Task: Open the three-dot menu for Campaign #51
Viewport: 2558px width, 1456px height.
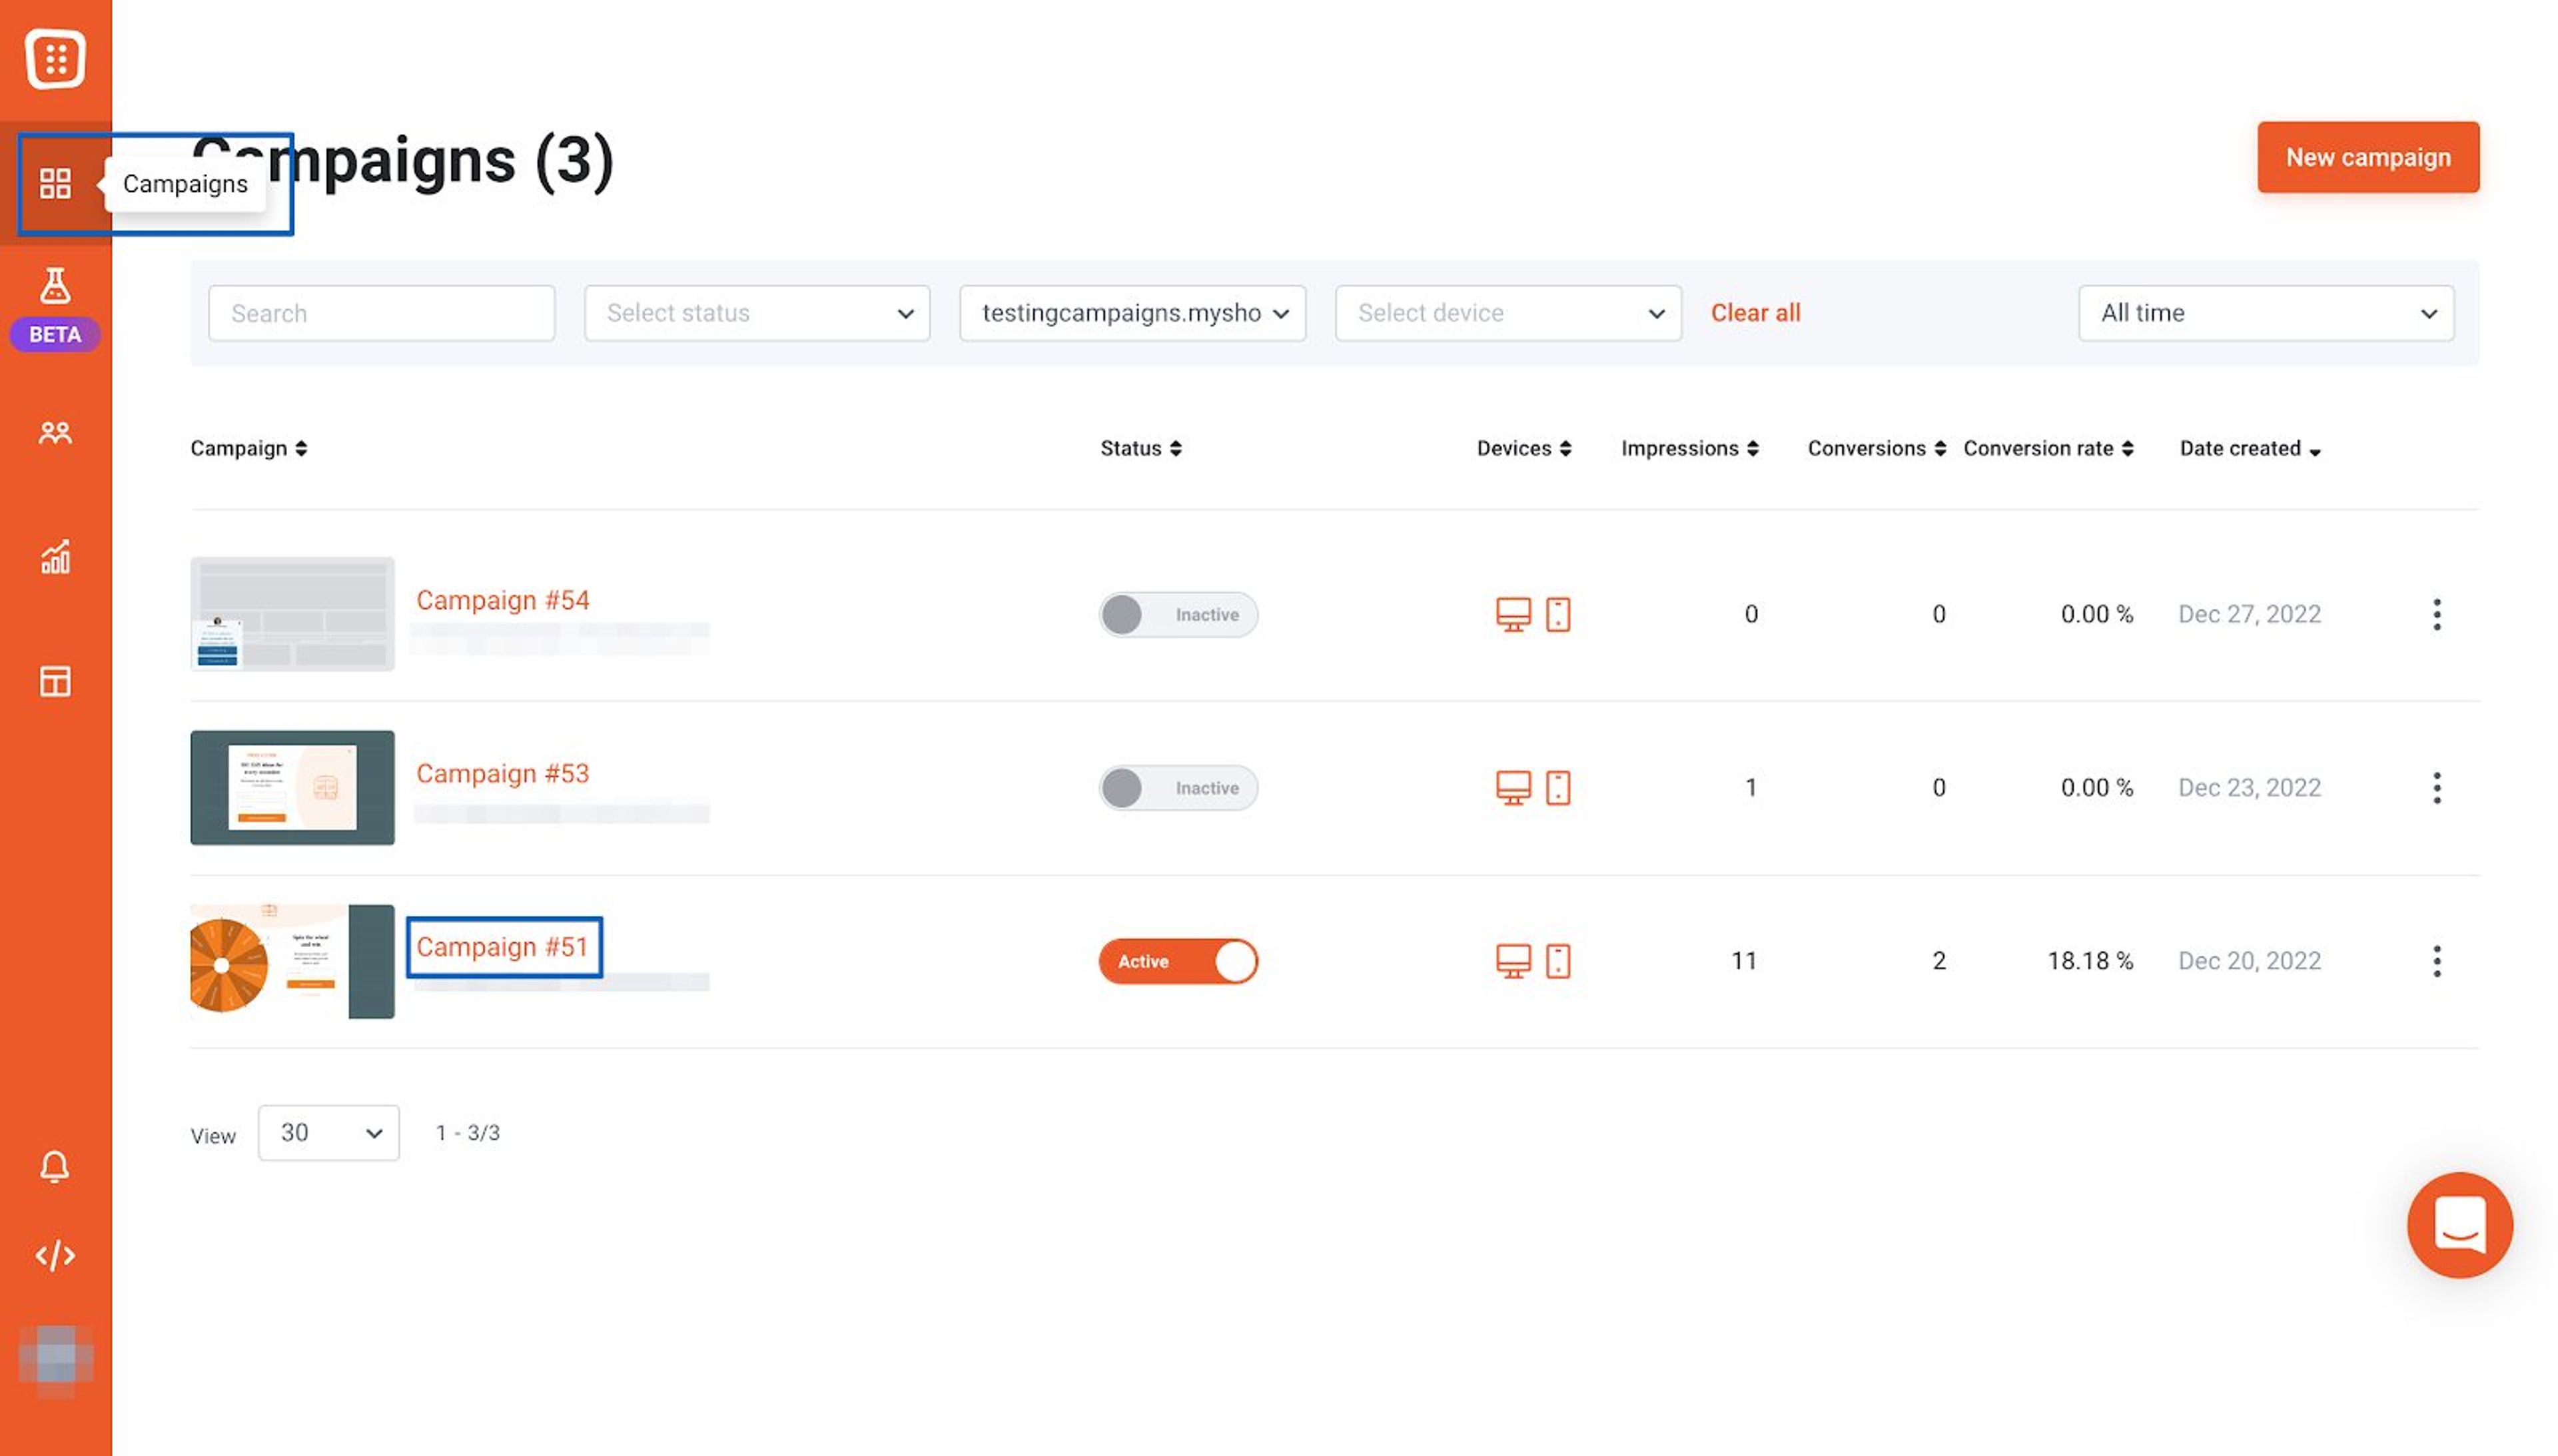Action: pyautogui.click(x=2437, y=961)
